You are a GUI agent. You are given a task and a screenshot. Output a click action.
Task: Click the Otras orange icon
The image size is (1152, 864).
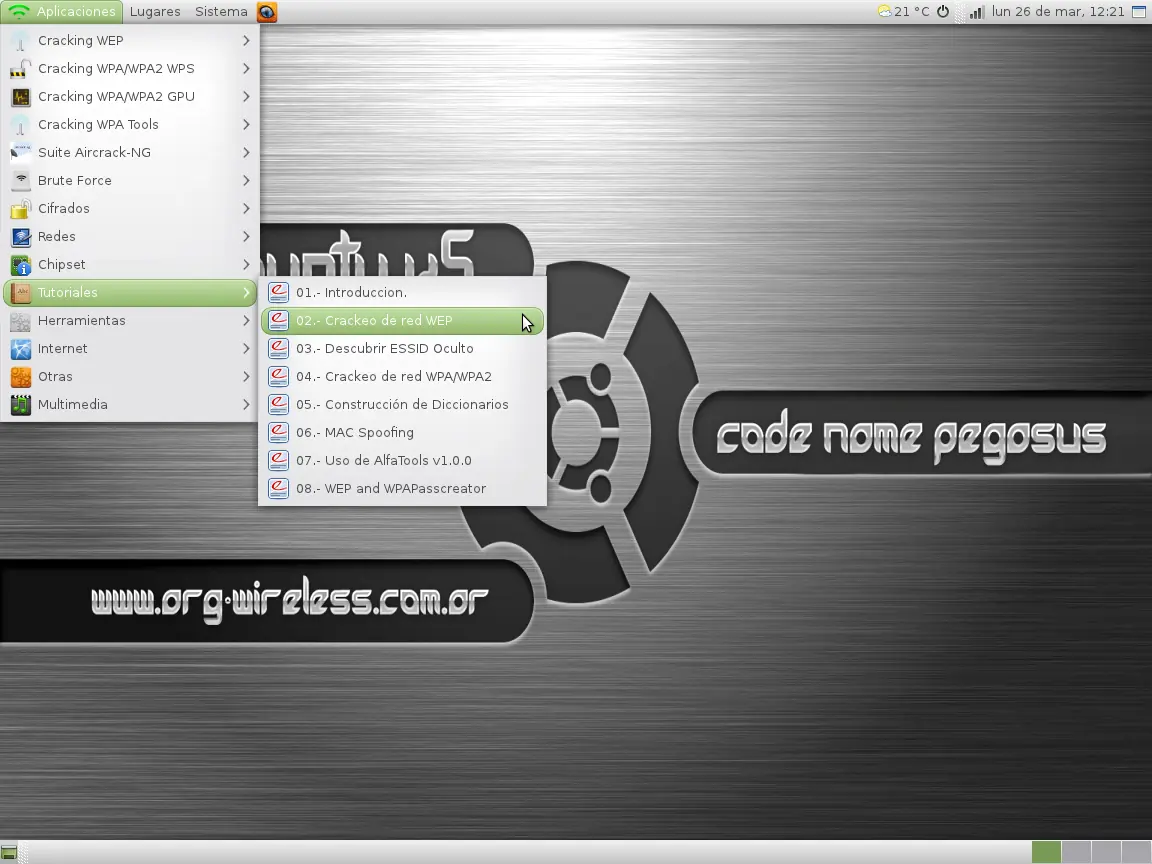21,376
